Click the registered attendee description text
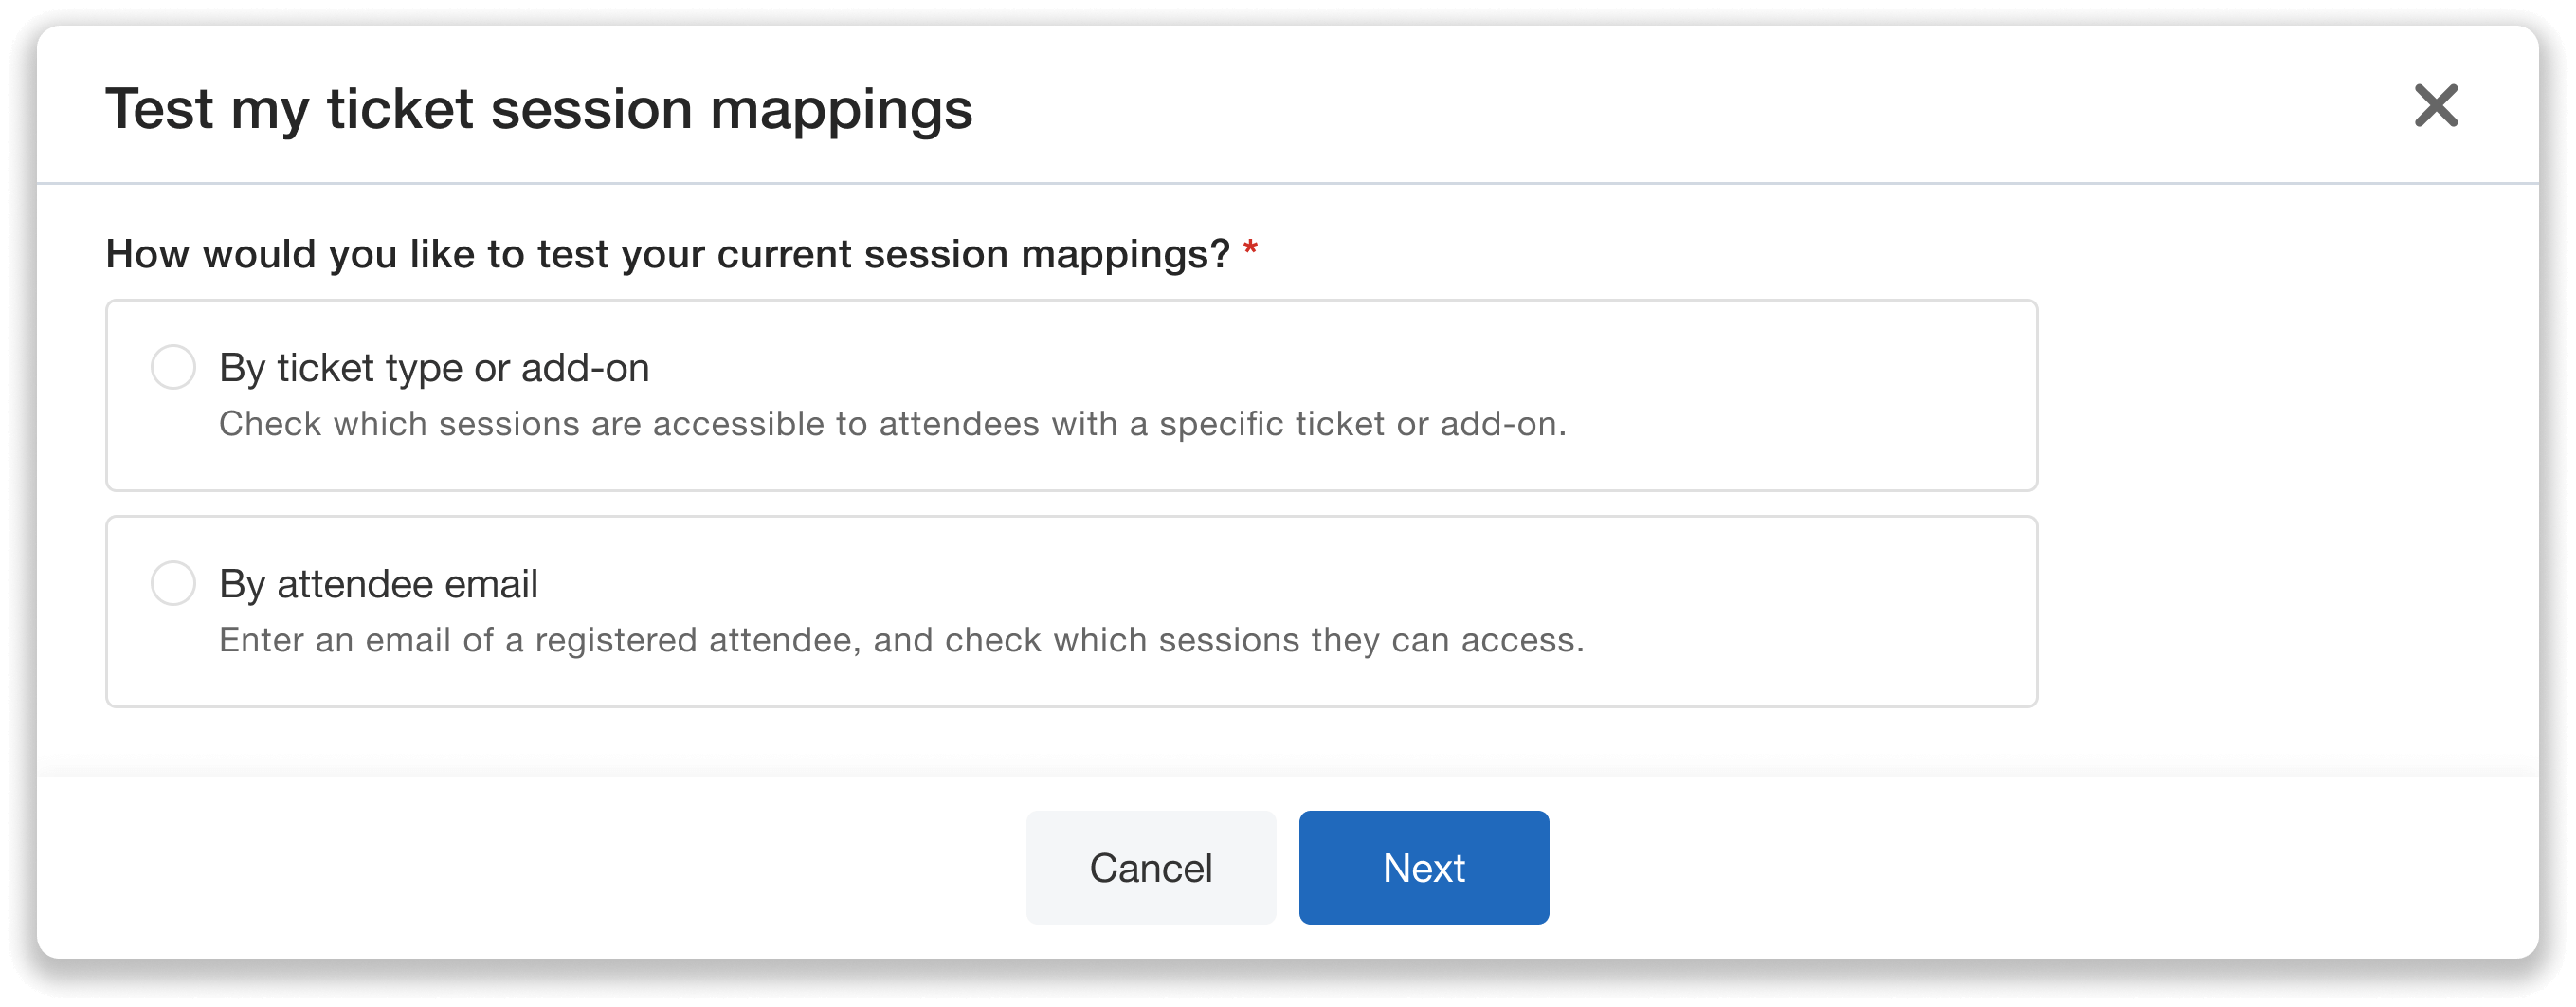Image resolution: width=2576 pixels, height=1007 pixels. (x=901, y=640)
